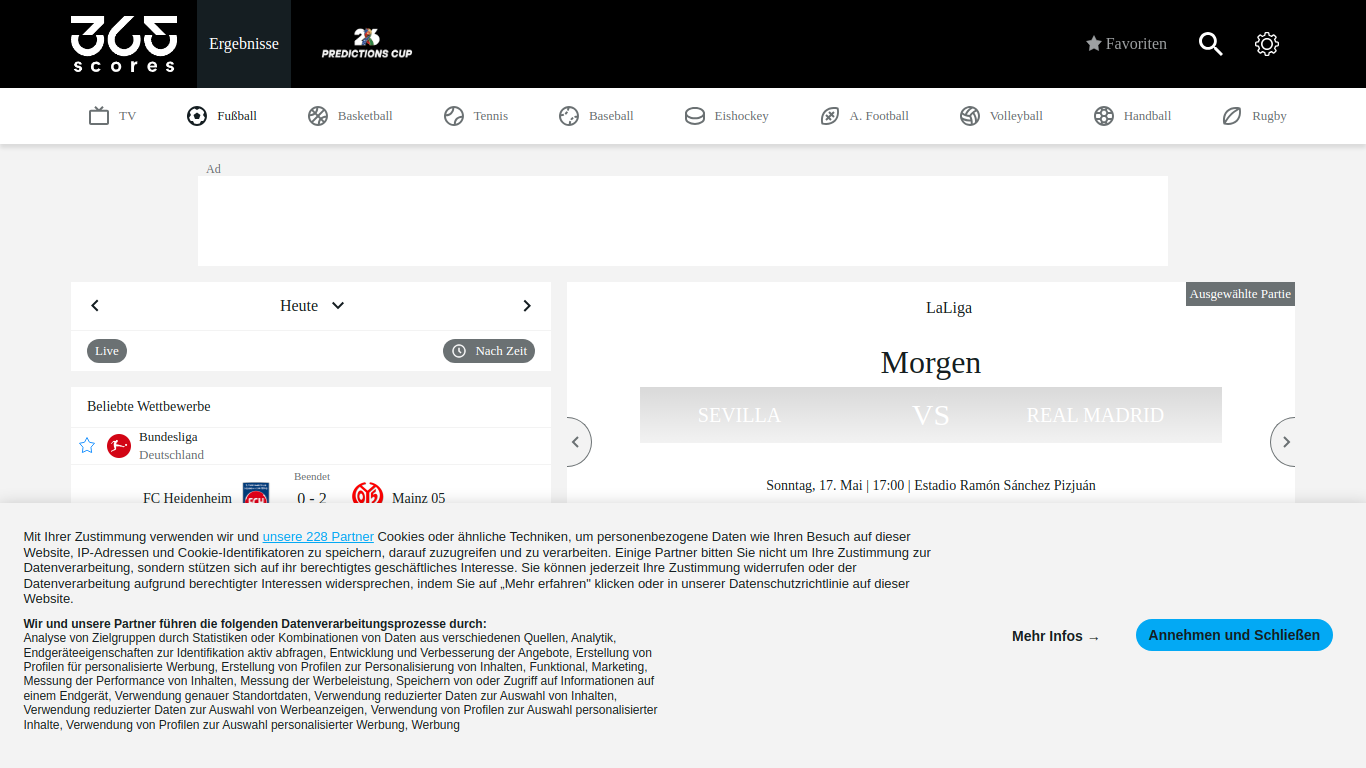Screen dimensions: 1366x768
Task: Click the REAL MADRID team name
Action: [x=1095, y=415]
